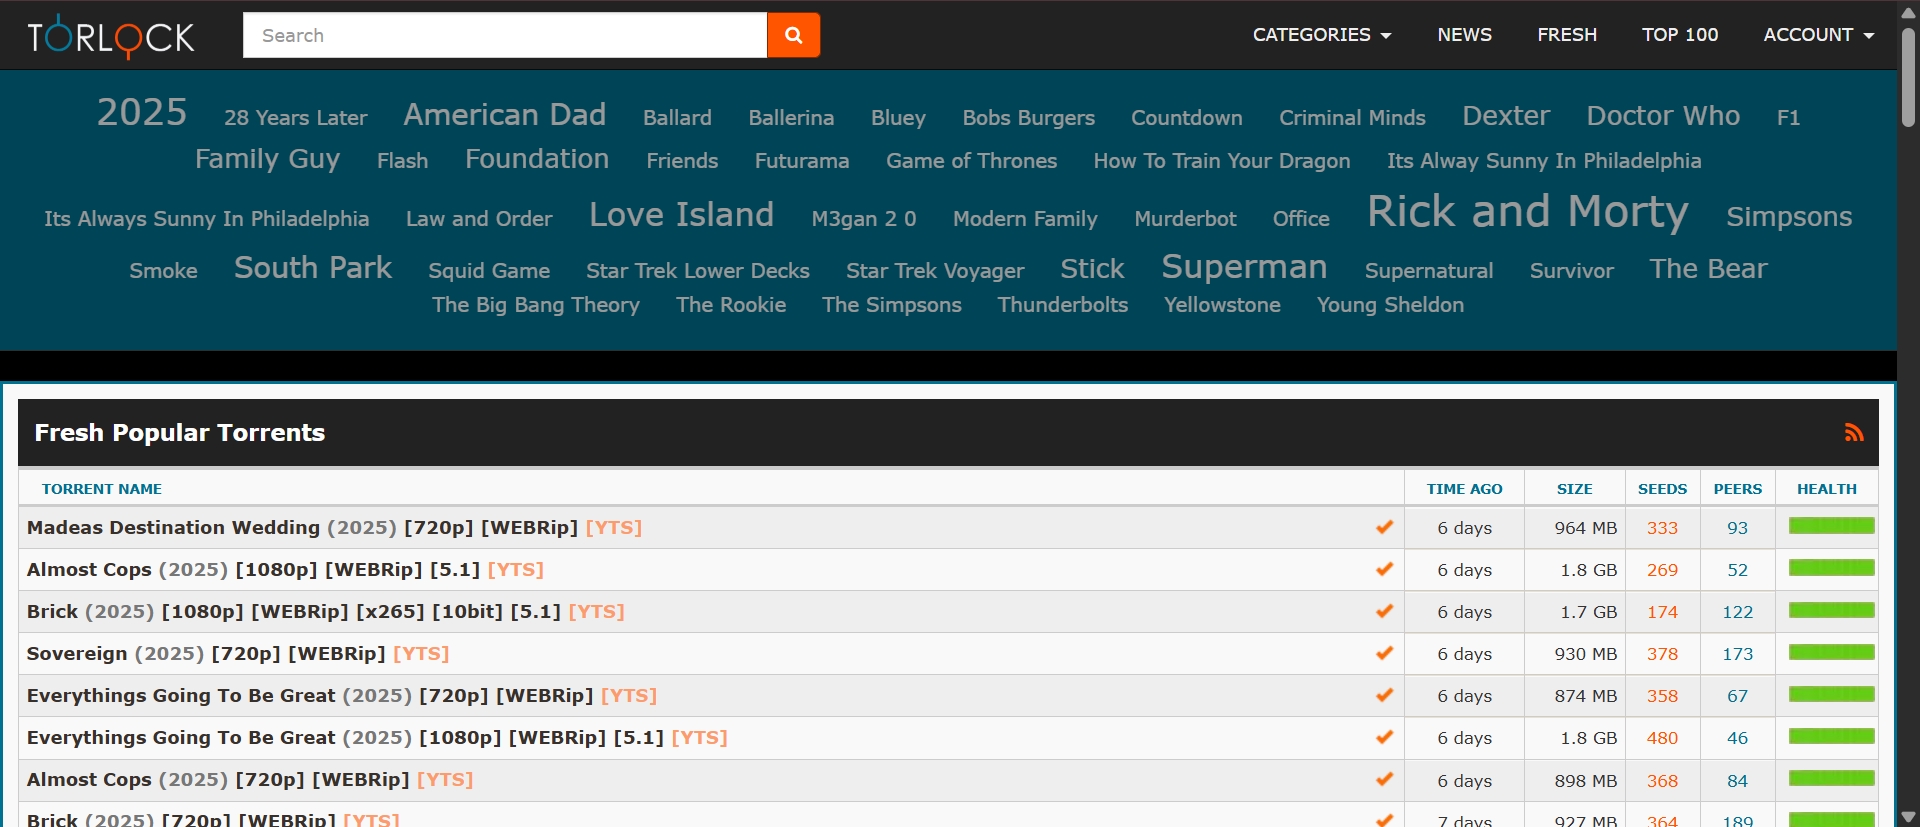Click verified checkmark for Brick 1080p x265

pyautogui.click(x=1384, y=611)
